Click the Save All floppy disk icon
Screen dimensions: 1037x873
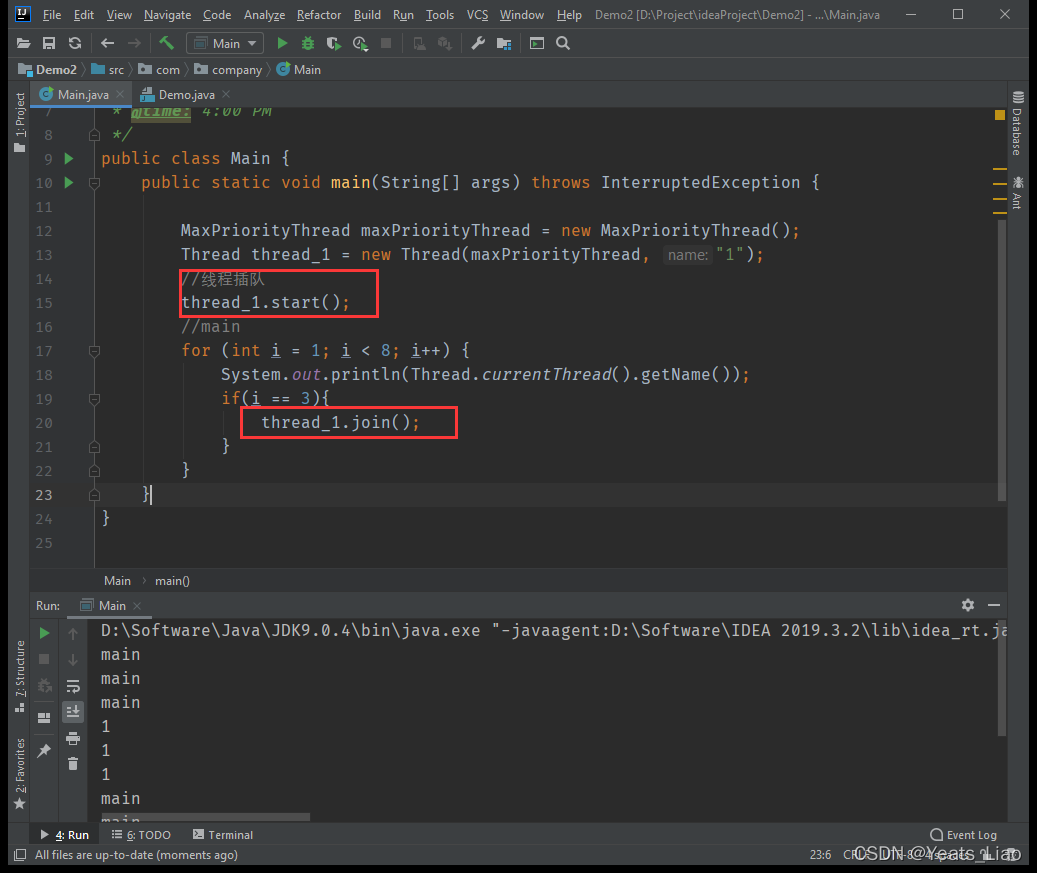coord(49,43)
